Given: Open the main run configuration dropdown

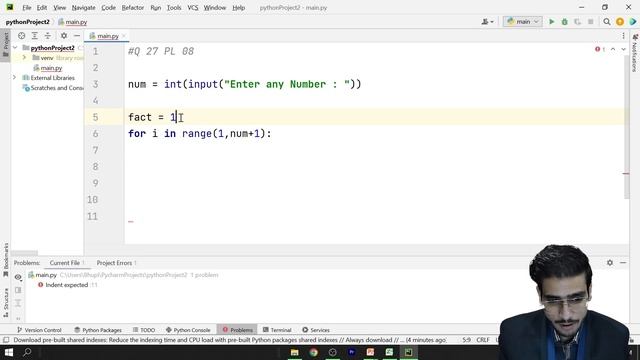Looking at the screenshot, I should (522, 22).
